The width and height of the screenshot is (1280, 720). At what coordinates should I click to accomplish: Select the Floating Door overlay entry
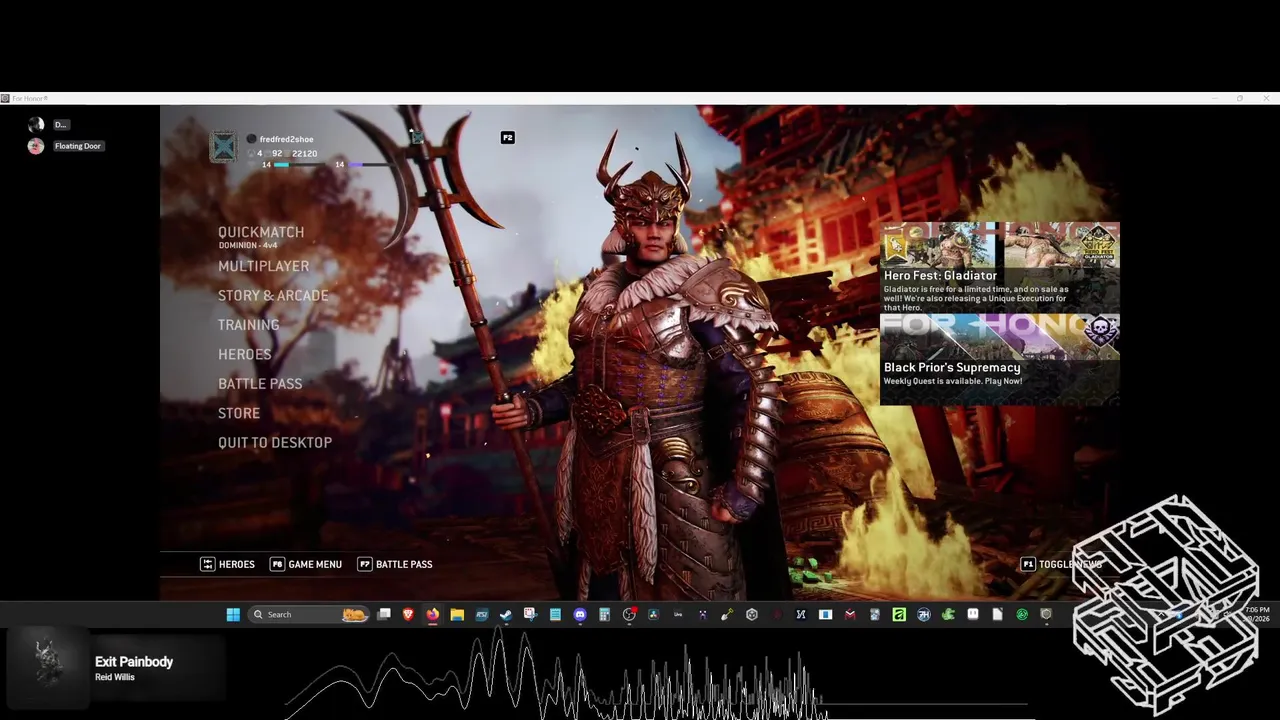(x=78, y=146)
